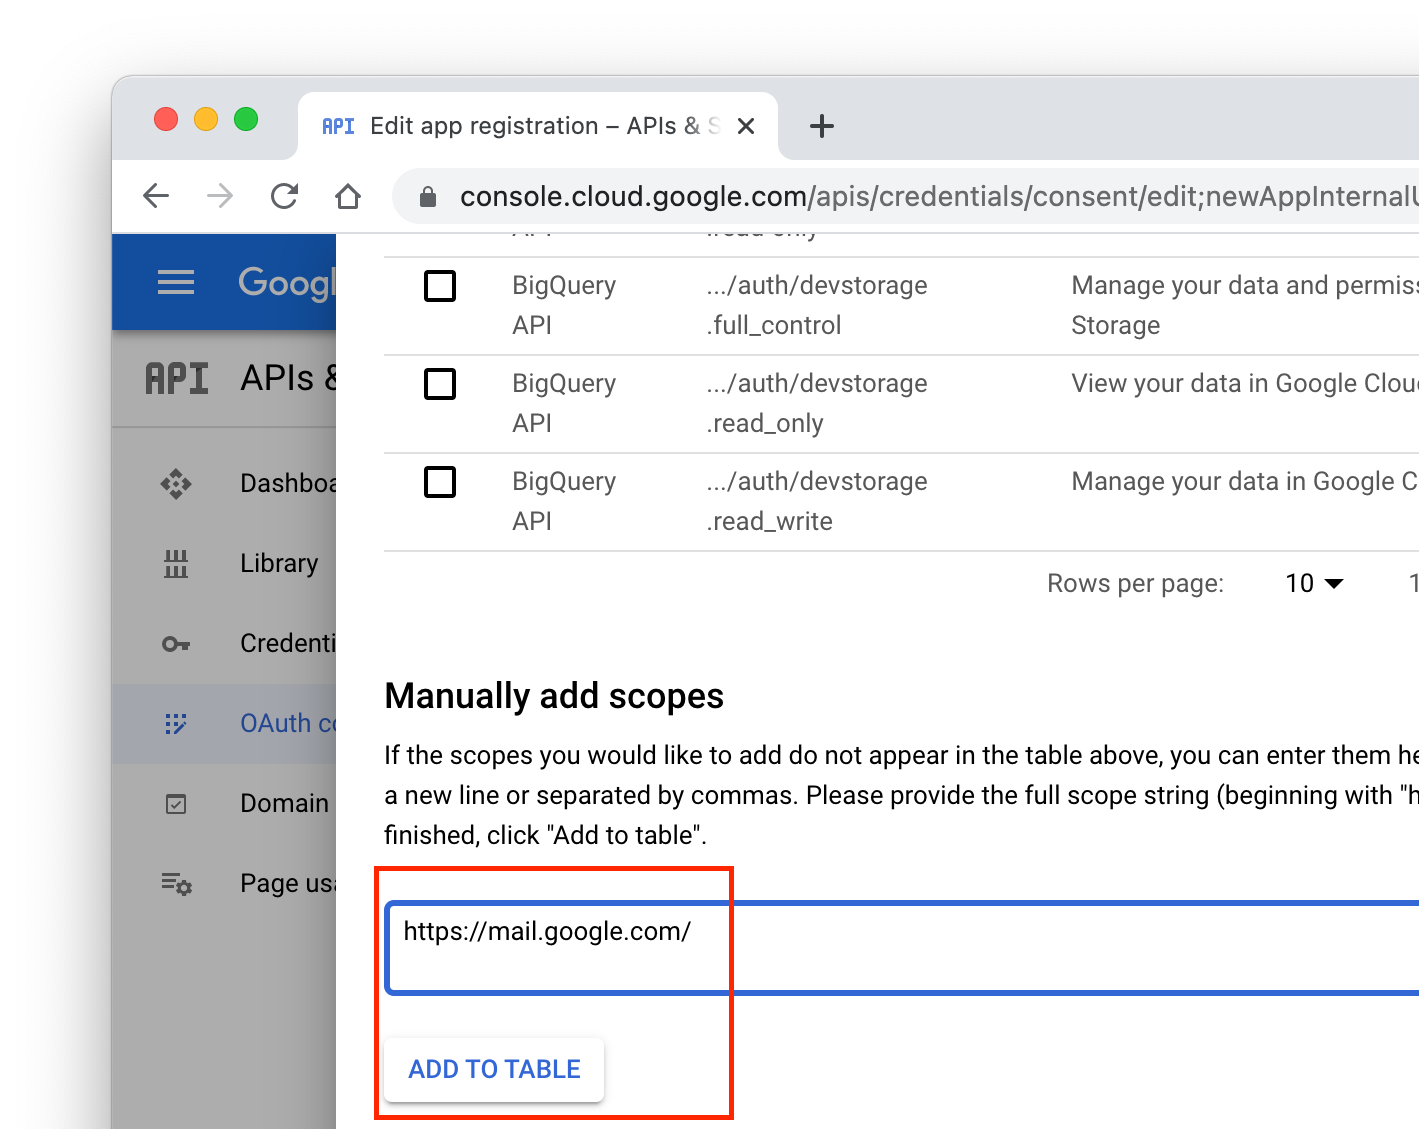This screenshot has width=1419, height=1129.
Task: Click the Domain verification checkbox icon
Action: click(176, 804)
